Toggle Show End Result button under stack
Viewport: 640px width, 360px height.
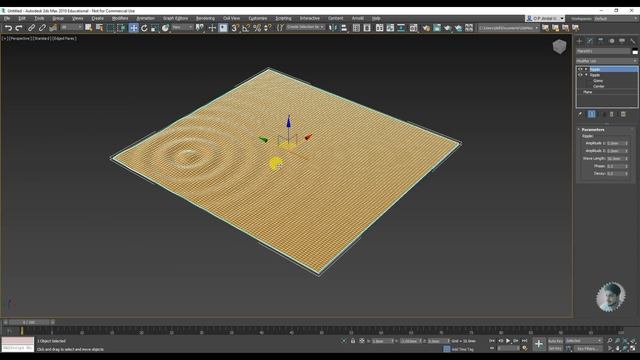[591, 114]
